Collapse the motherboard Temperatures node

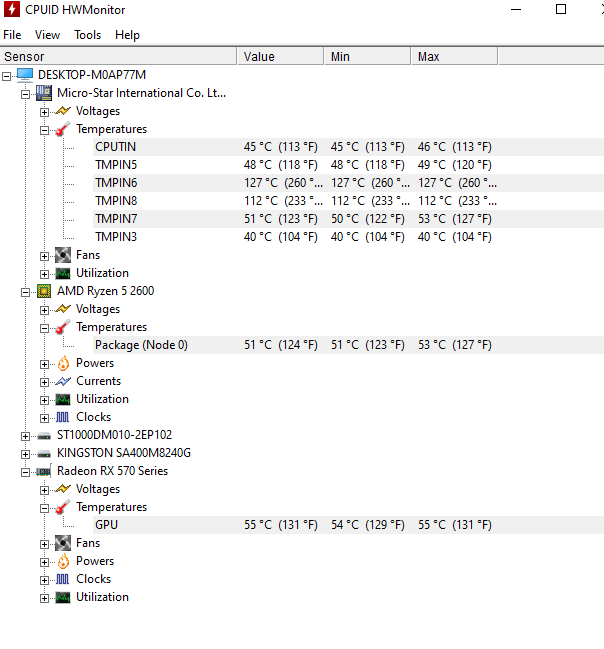click(x=44, y=130)
